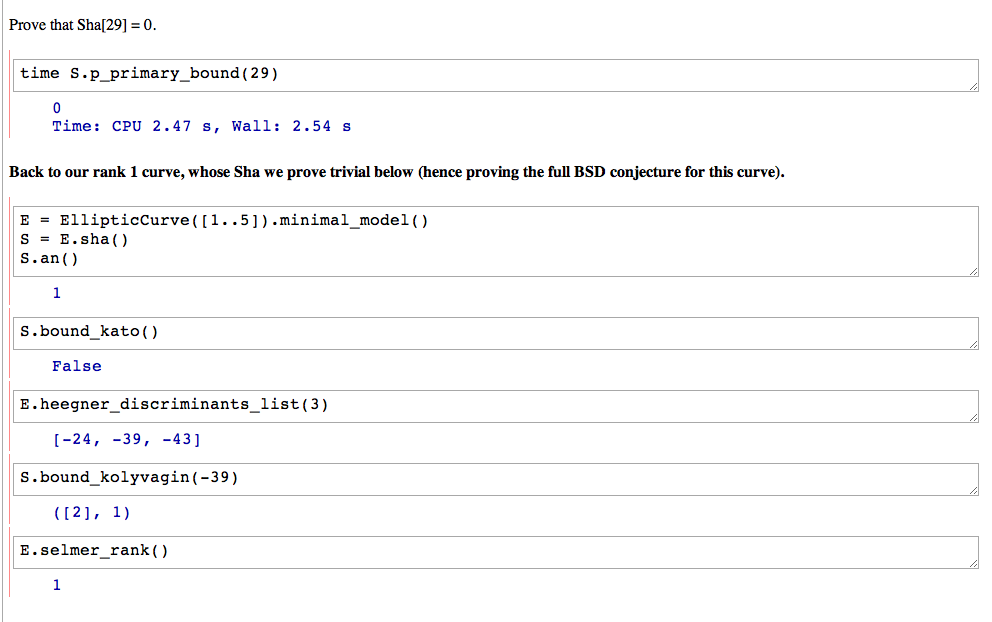
Task: Click the CPU and Wall time output
Action: click(201, 127)
